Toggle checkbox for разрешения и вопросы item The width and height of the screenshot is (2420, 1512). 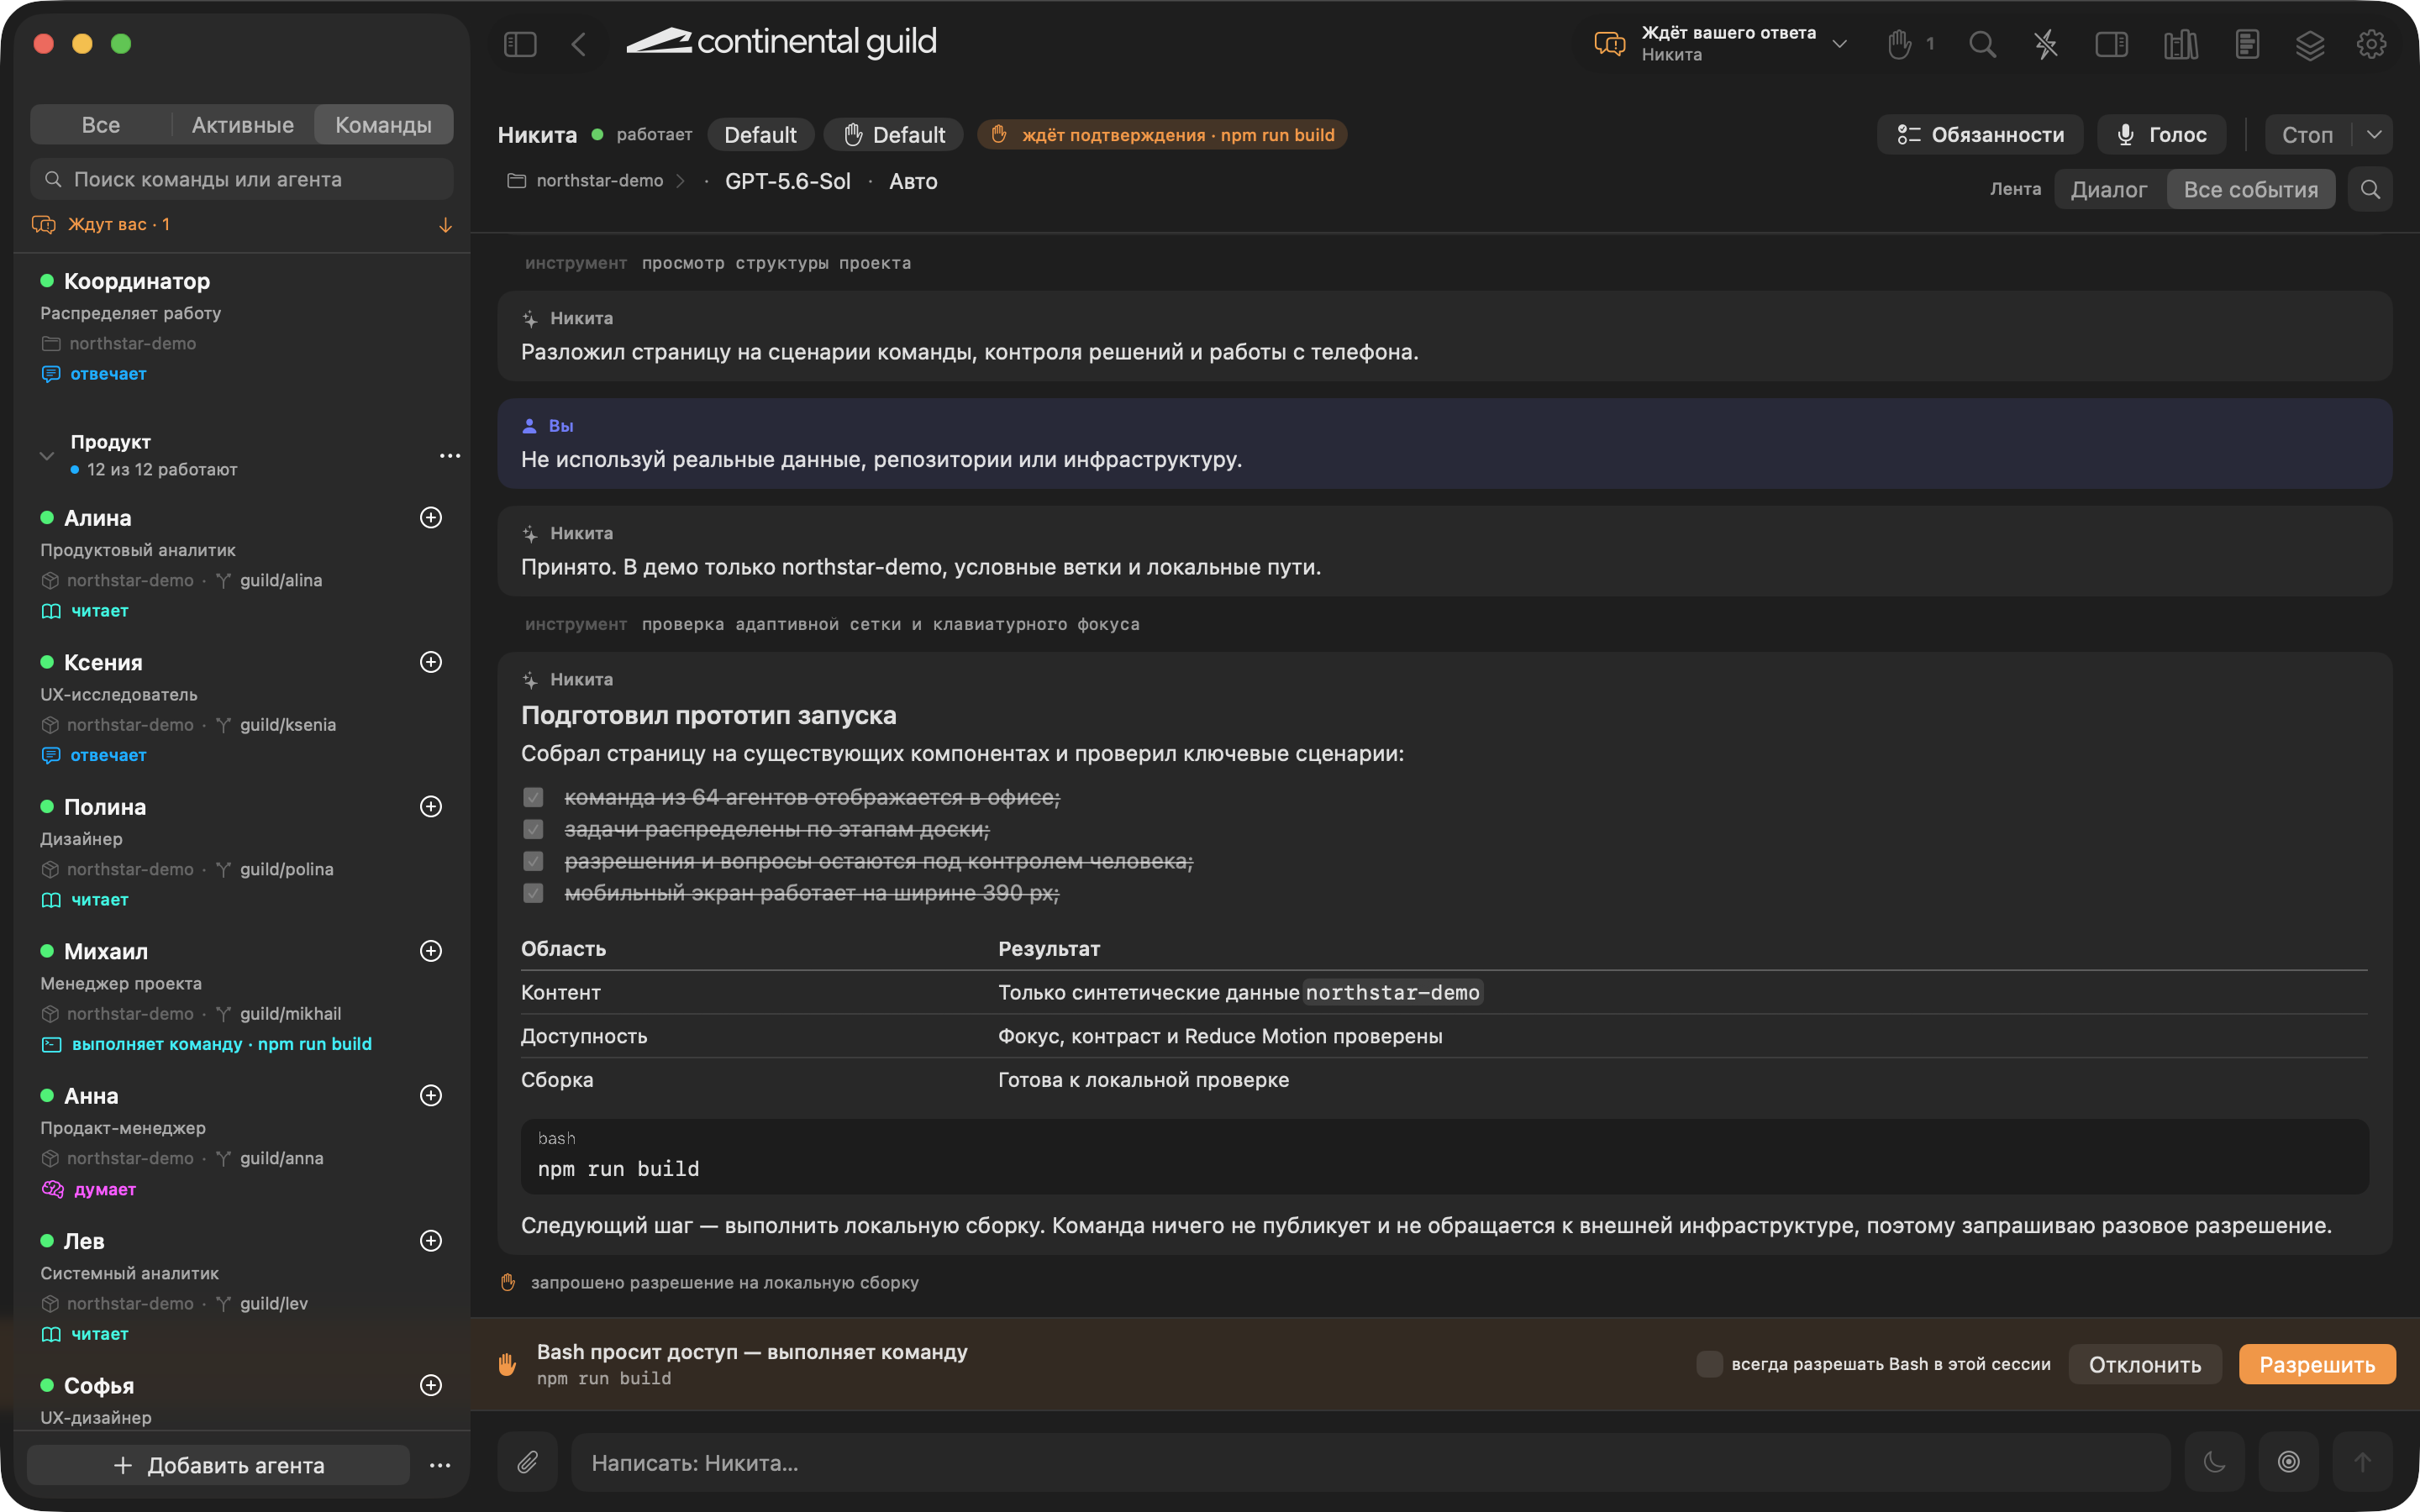coord(533,861)
